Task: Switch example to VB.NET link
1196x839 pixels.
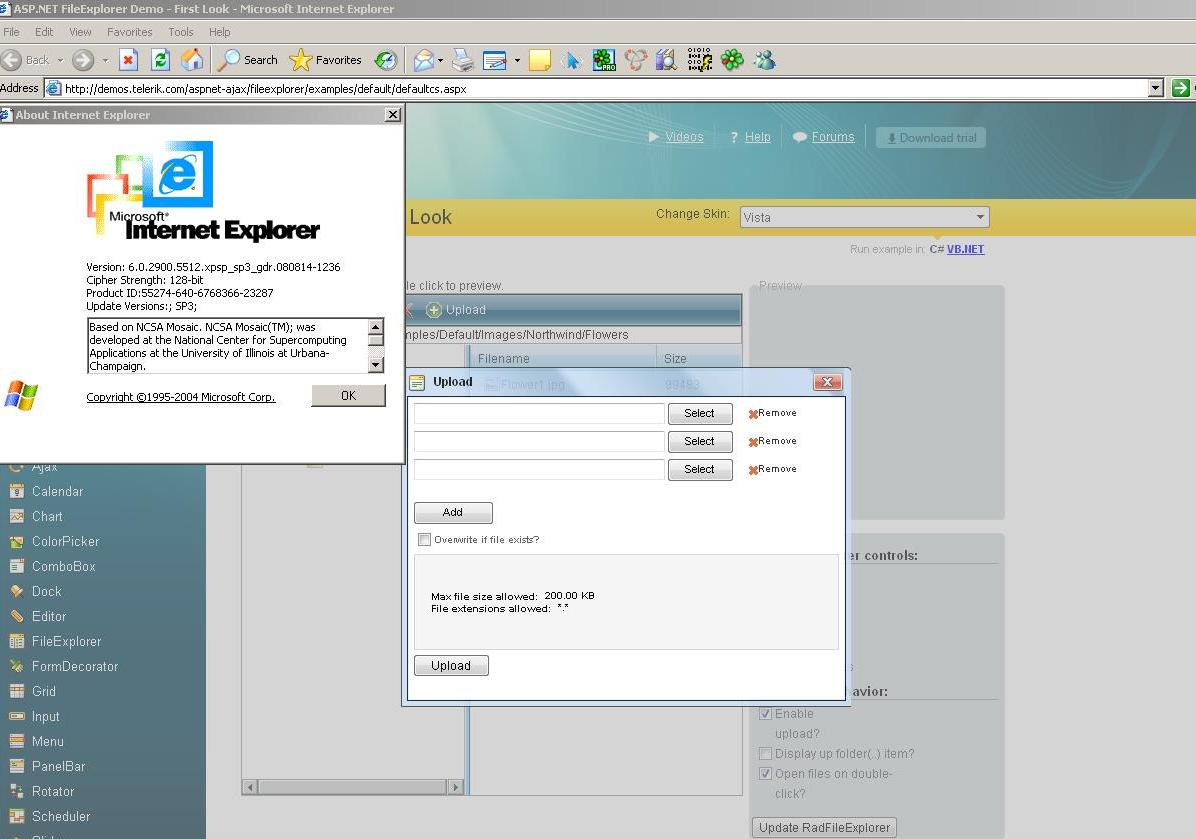Action: 966,249
